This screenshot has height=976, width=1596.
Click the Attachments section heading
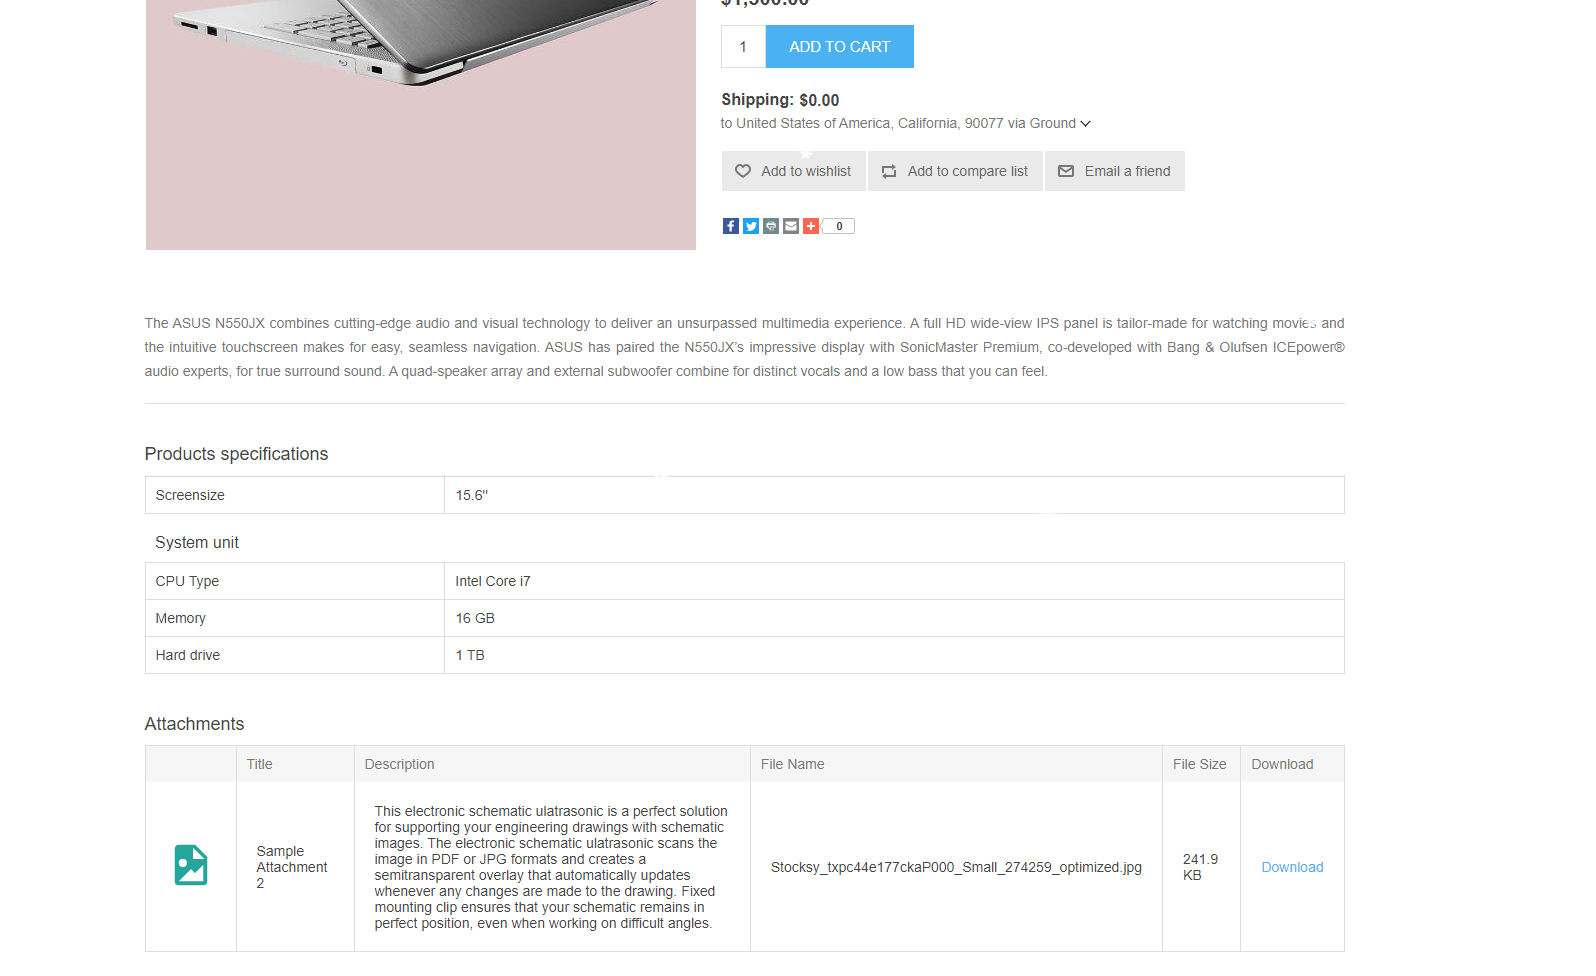click(194, 724)
